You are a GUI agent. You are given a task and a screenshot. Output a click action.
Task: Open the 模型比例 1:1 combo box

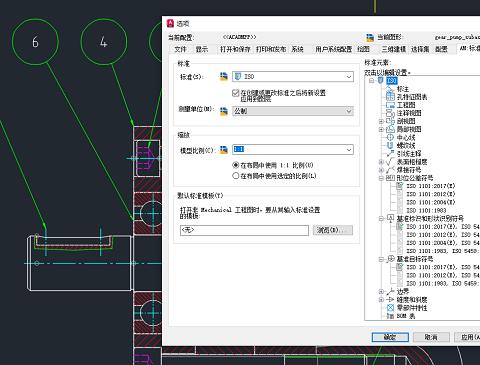[x=293, y=150]
